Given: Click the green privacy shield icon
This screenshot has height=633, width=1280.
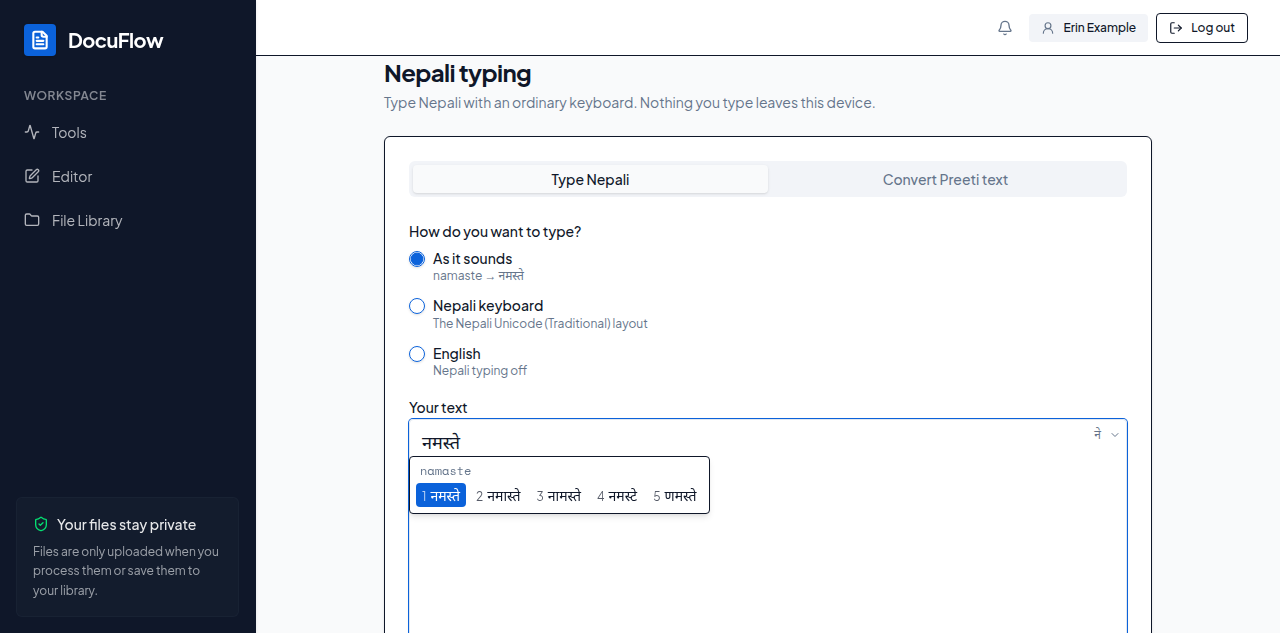Looking at the screenshot, I should pyautogui.click(x=41, y=524).
